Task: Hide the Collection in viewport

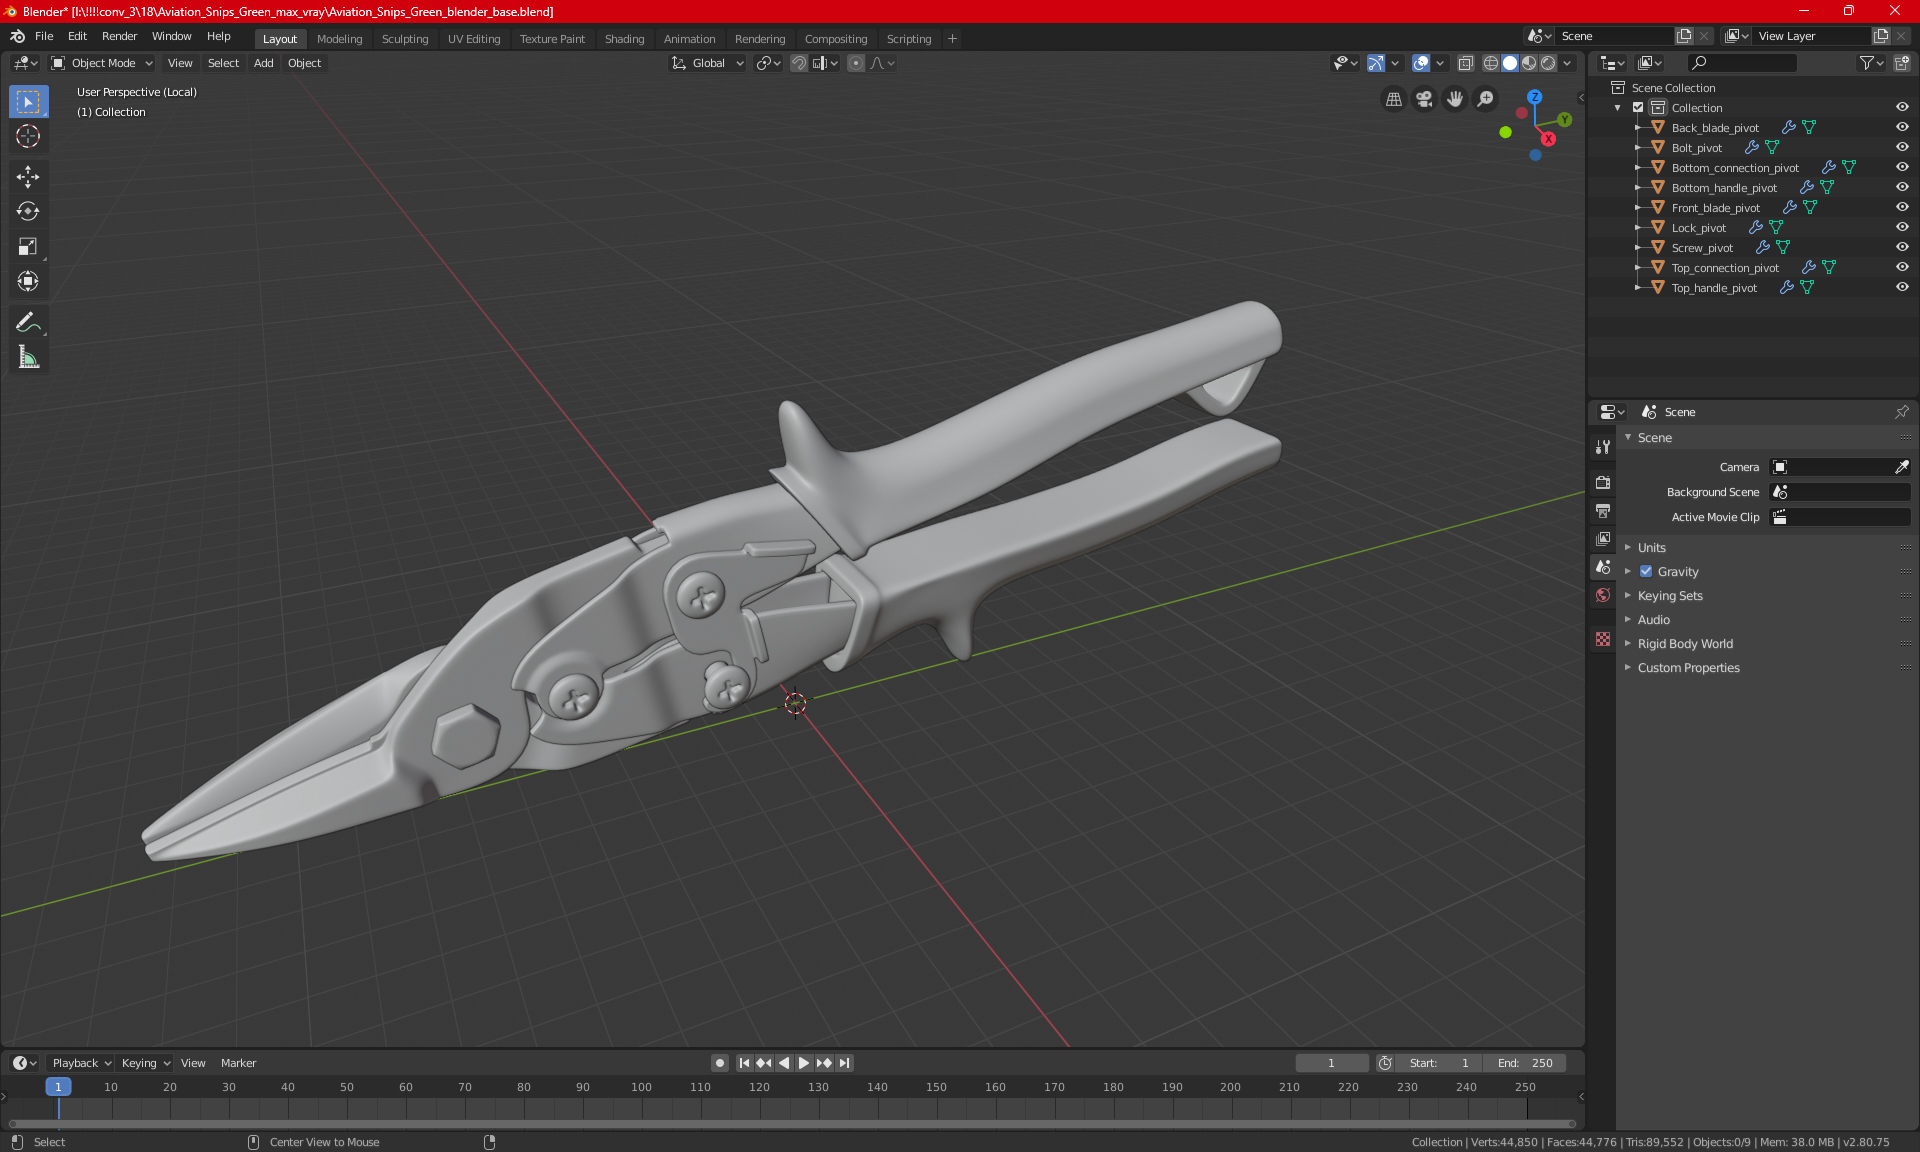Action: point(1902,107)
